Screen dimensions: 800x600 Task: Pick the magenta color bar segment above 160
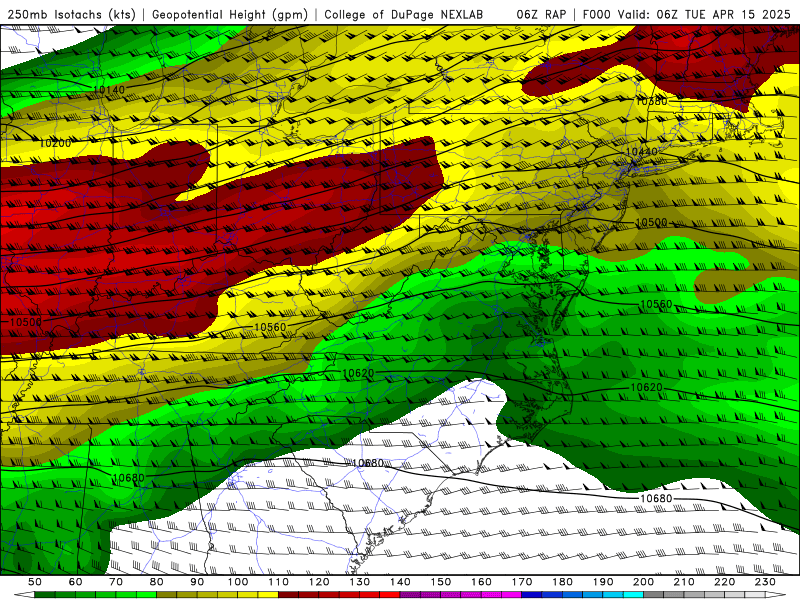pyautogui.click(x=491, y=595)
